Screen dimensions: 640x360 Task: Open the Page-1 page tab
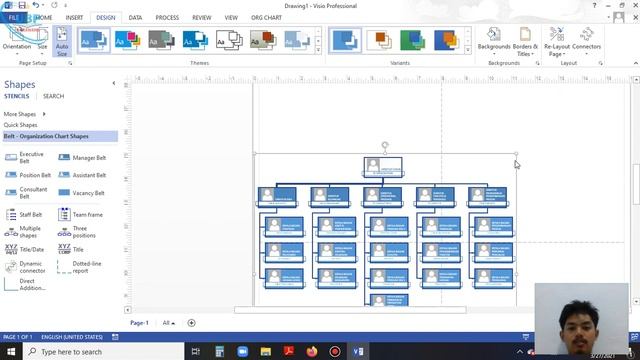[x=139, y=323]
